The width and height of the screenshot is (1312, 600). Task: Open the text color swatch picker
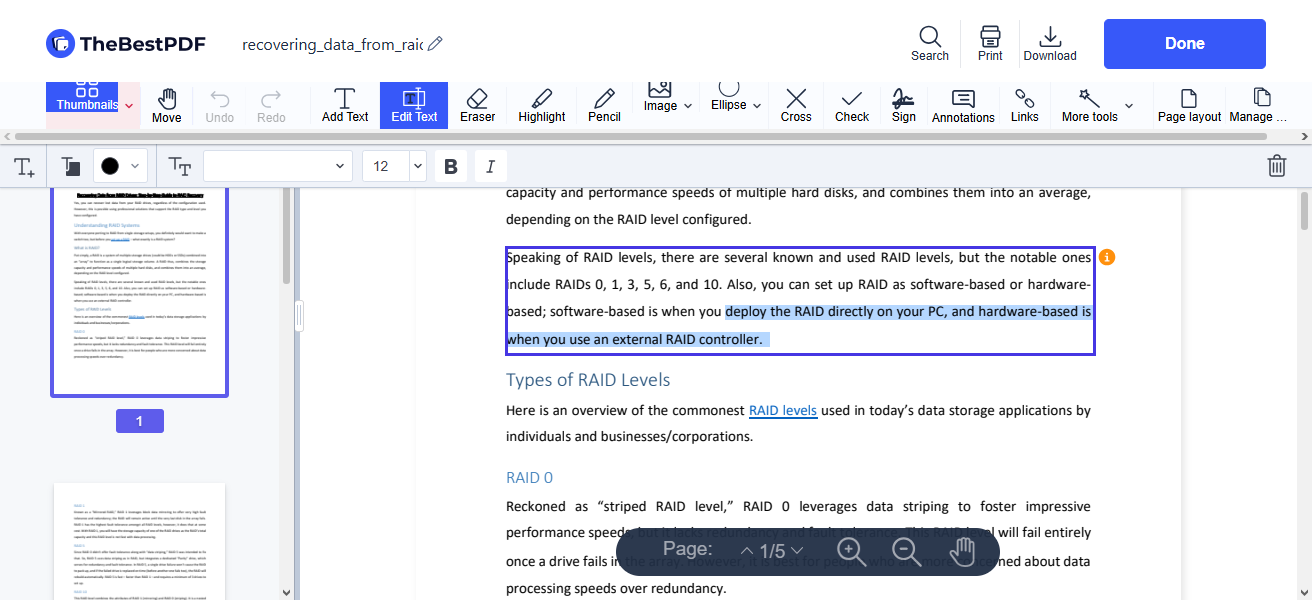pos(120,165)
